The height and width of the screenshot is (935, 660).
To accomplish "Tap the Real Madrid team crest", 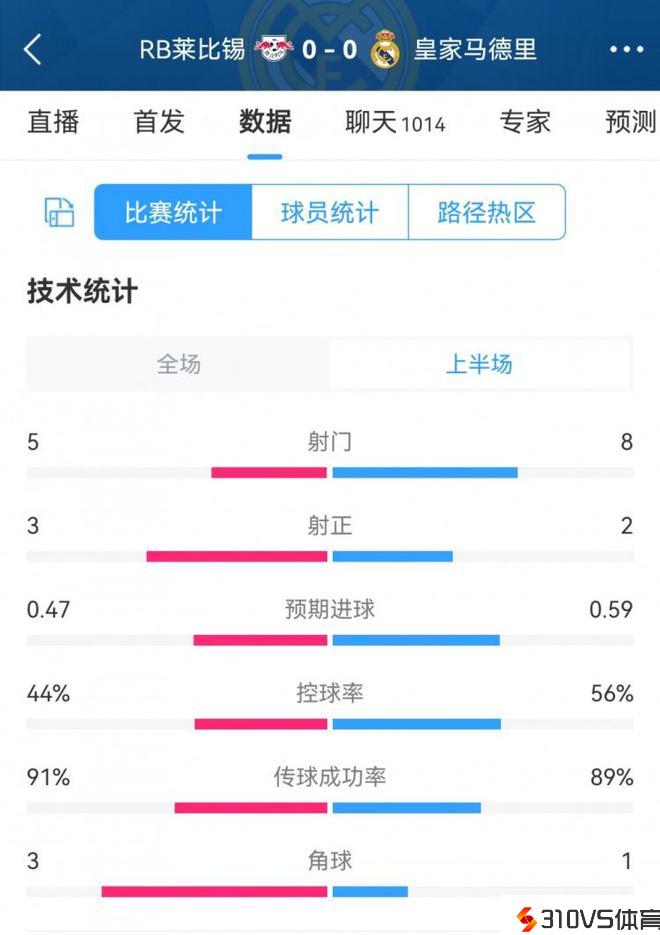I will 385,49.
